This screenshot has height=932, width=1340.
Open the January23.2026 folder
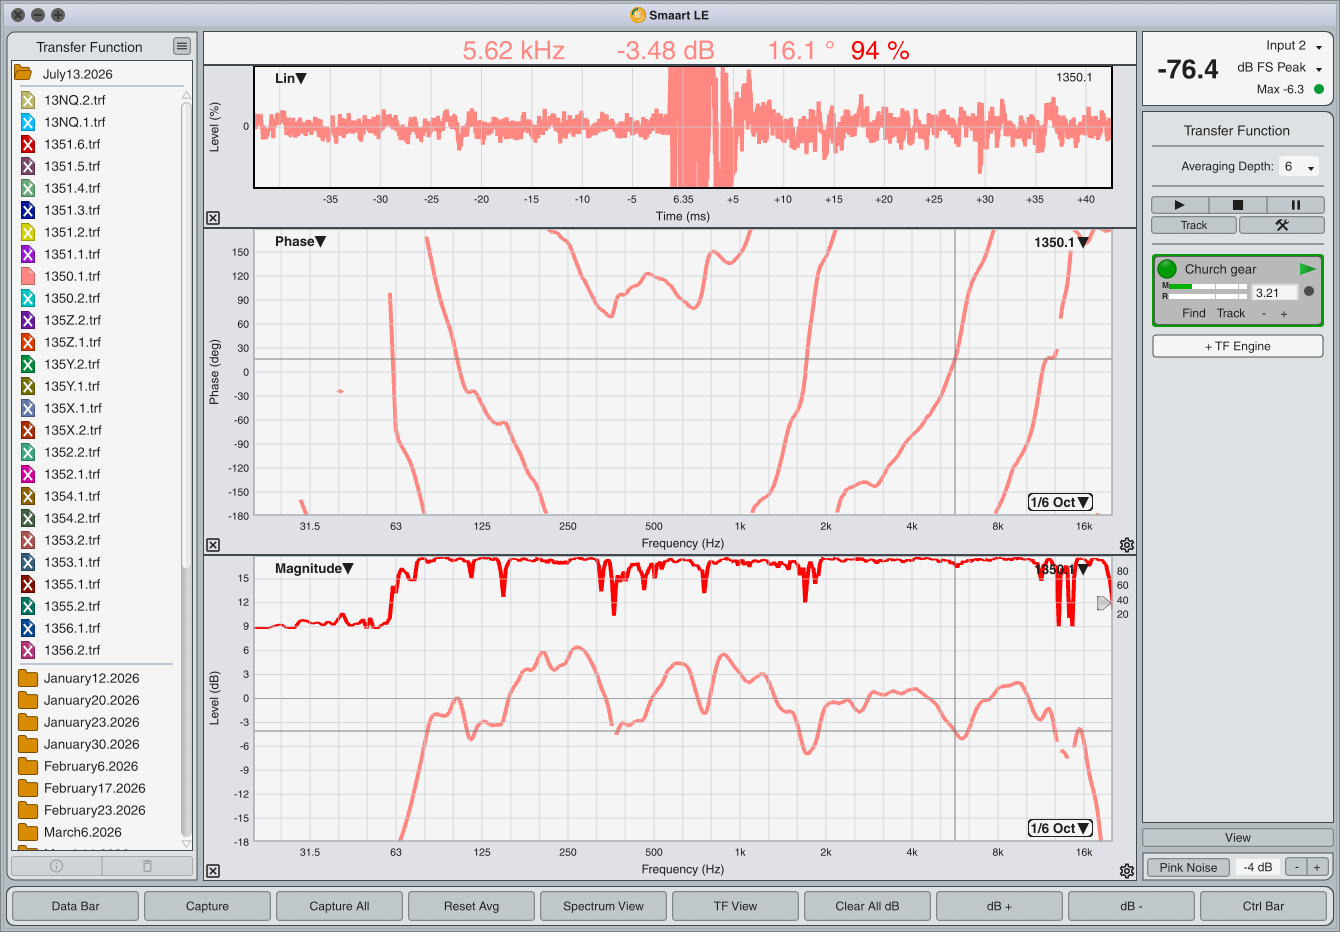pos(91,722)
